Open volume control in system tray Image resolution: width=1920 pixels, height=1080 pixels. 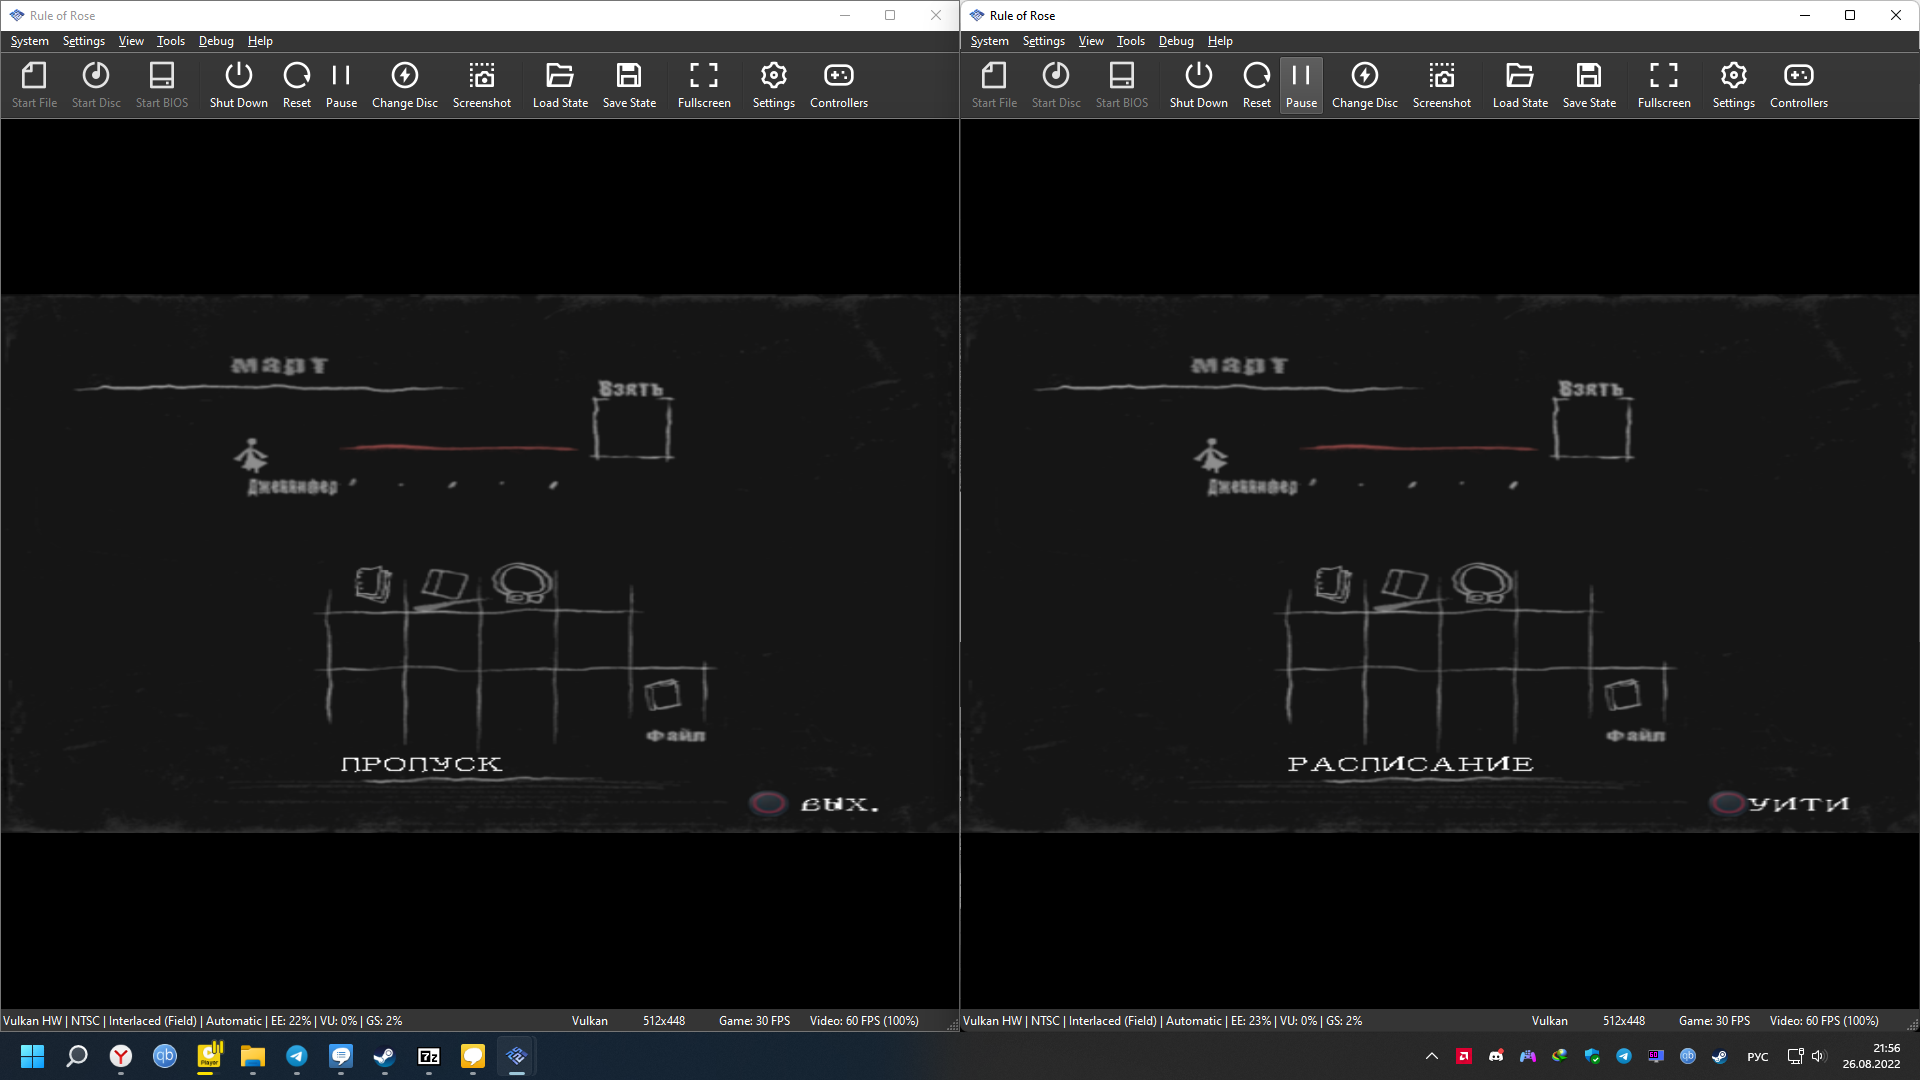point(1818,1056)
